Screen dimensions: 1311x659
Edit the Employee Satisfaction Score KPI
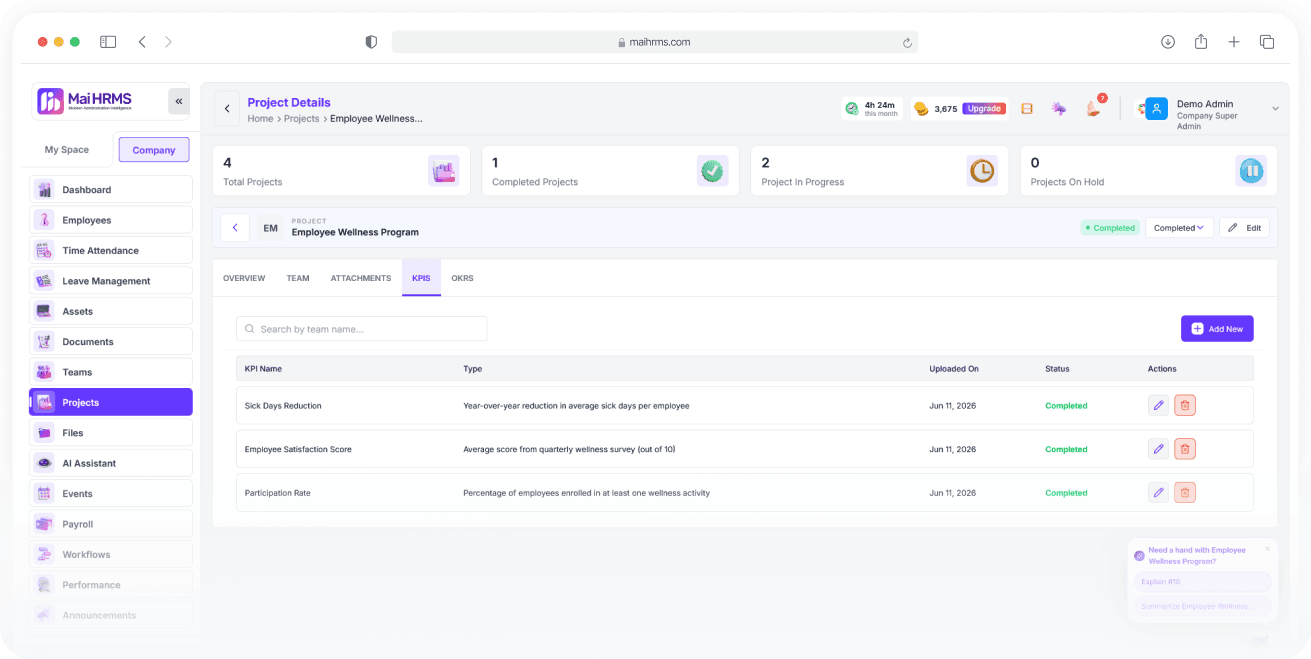click(1158, 449)
